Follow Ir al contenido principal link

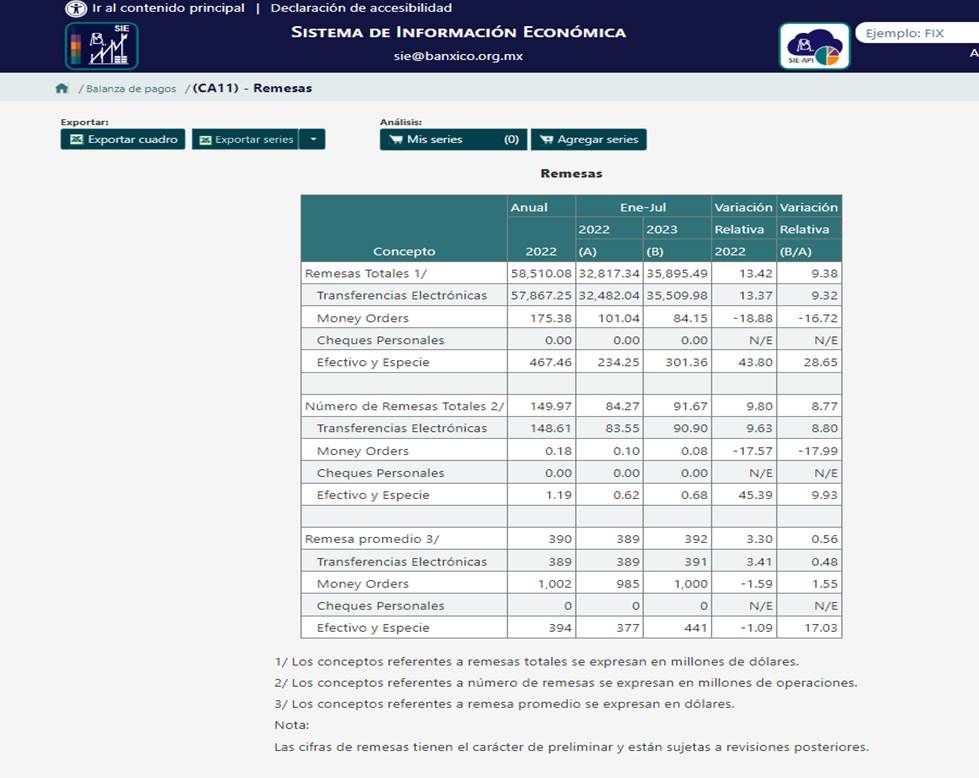click(x=168, y=8)
